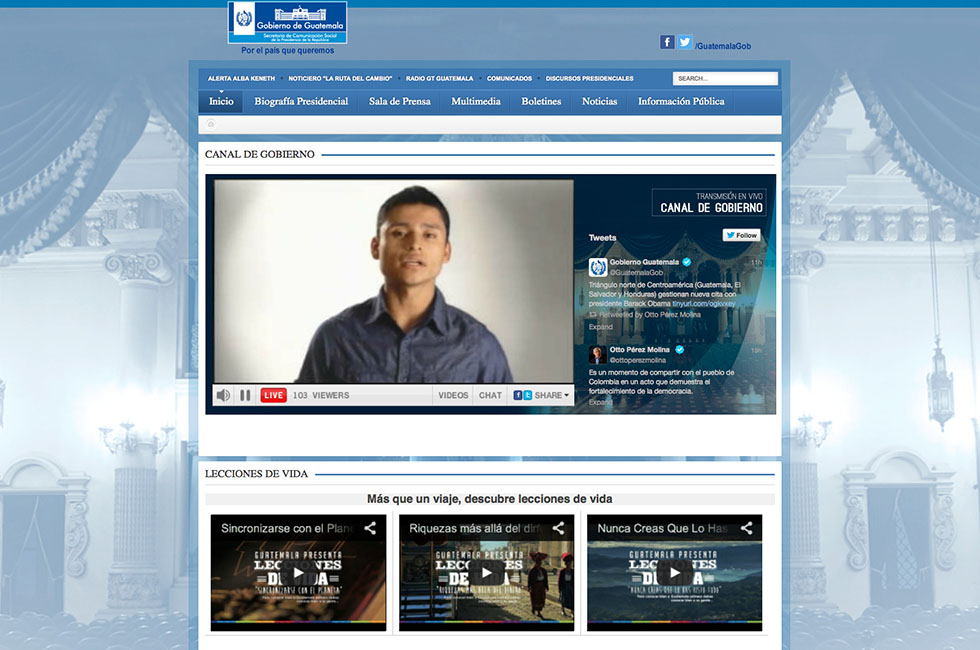Open the Inicio menu item
This screenshot has height=650, width=980.
click(221, 101)
